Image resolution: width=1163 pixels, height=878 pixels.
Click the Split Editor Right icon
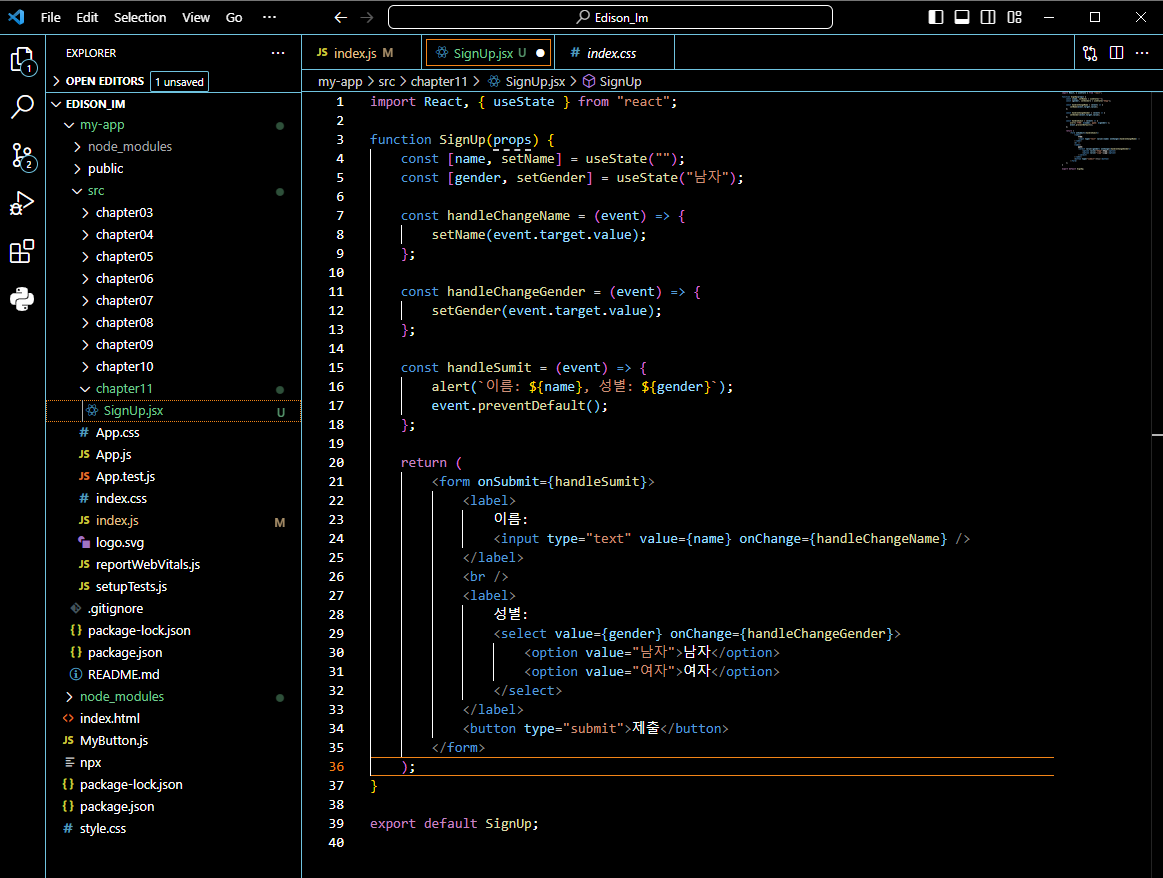[x=1116, y=53]
